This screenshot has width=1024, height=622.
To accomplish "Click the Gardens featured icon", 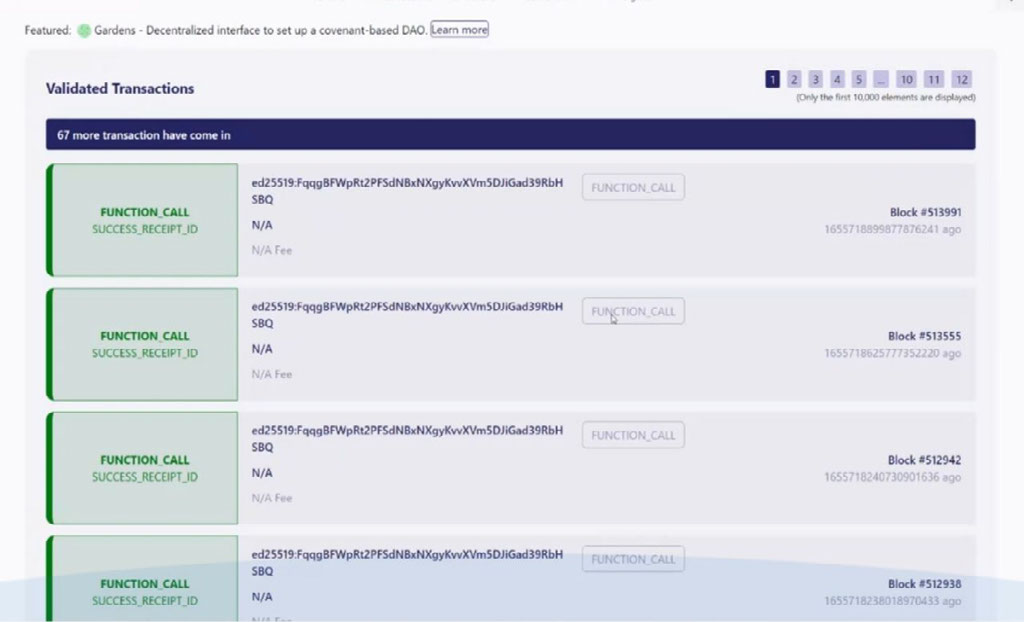I will [84, 30].
